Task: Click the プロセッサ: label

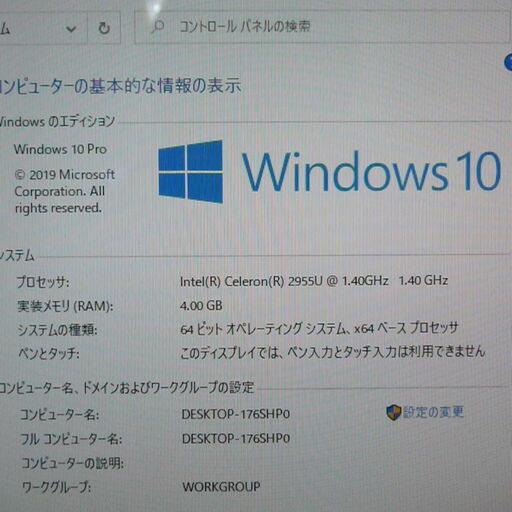Action: point(43,282)
